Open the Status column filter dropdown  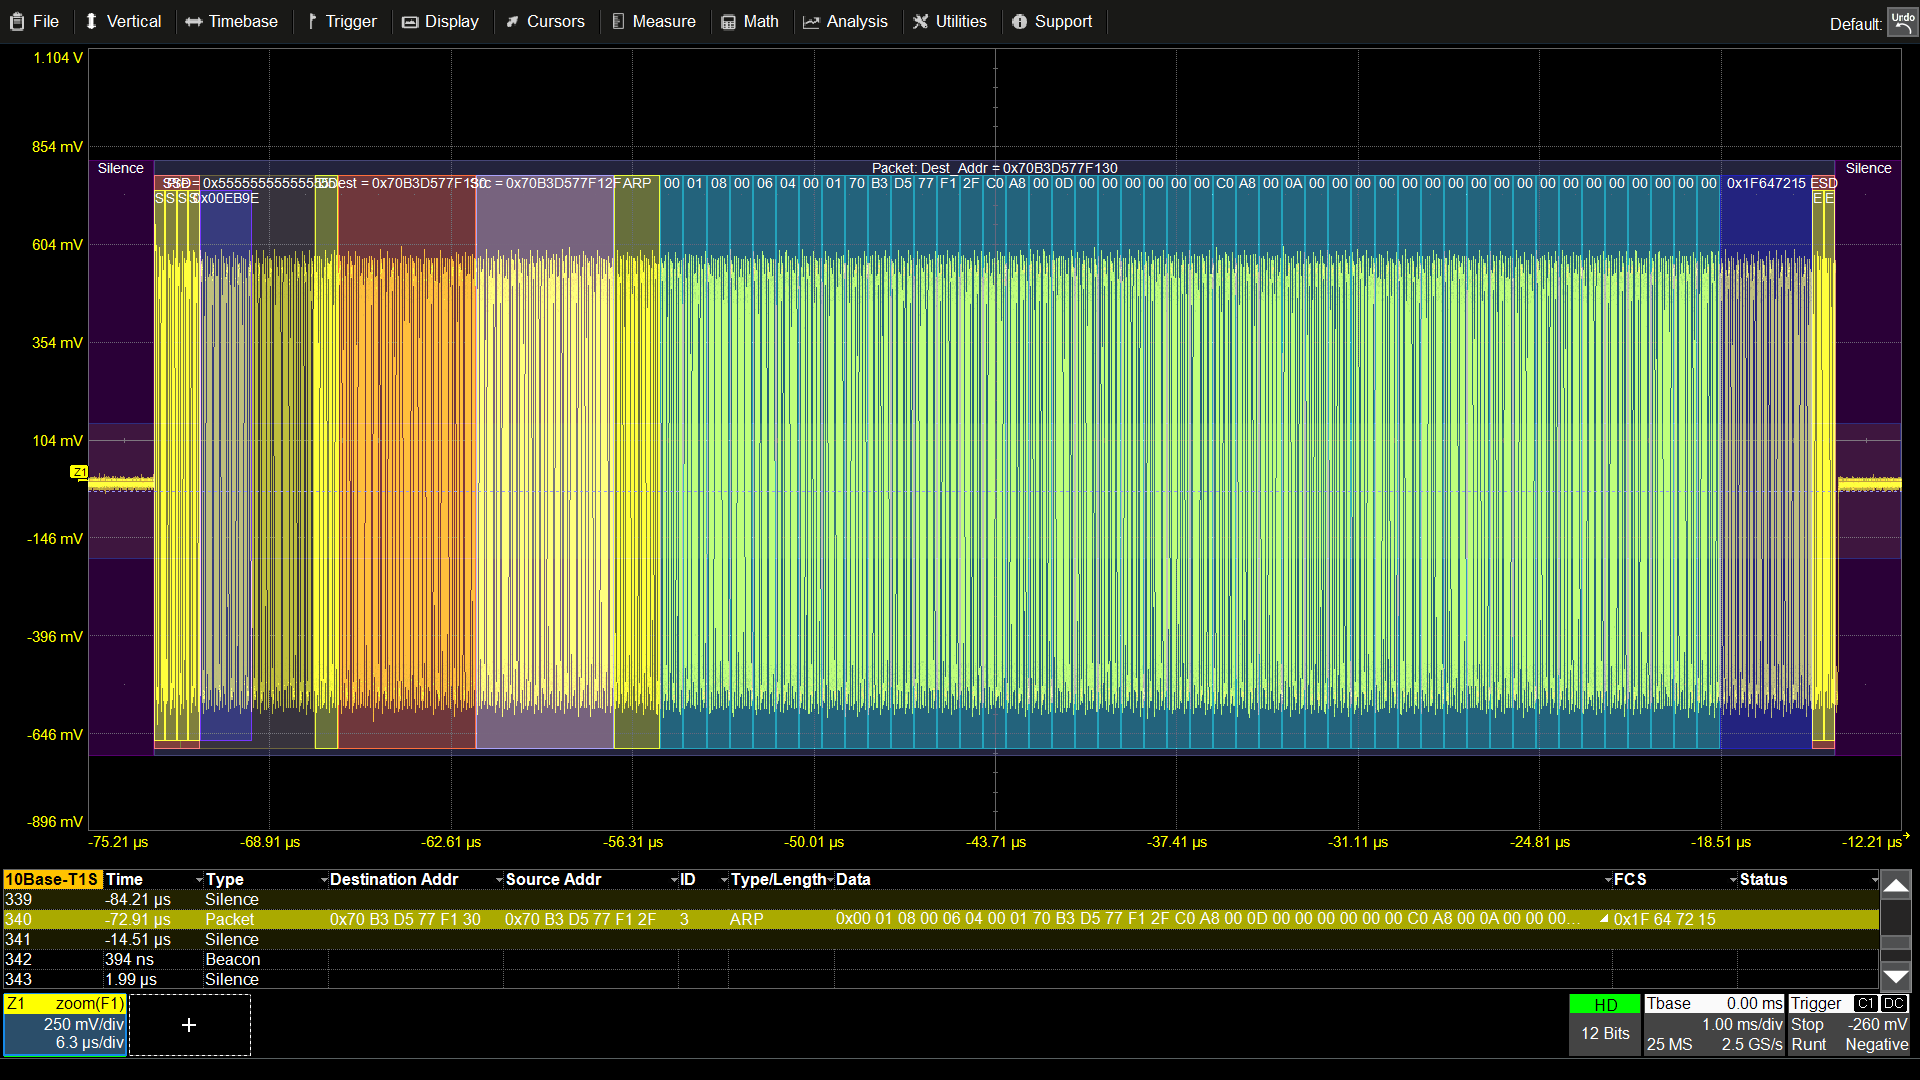[1874, 880]
